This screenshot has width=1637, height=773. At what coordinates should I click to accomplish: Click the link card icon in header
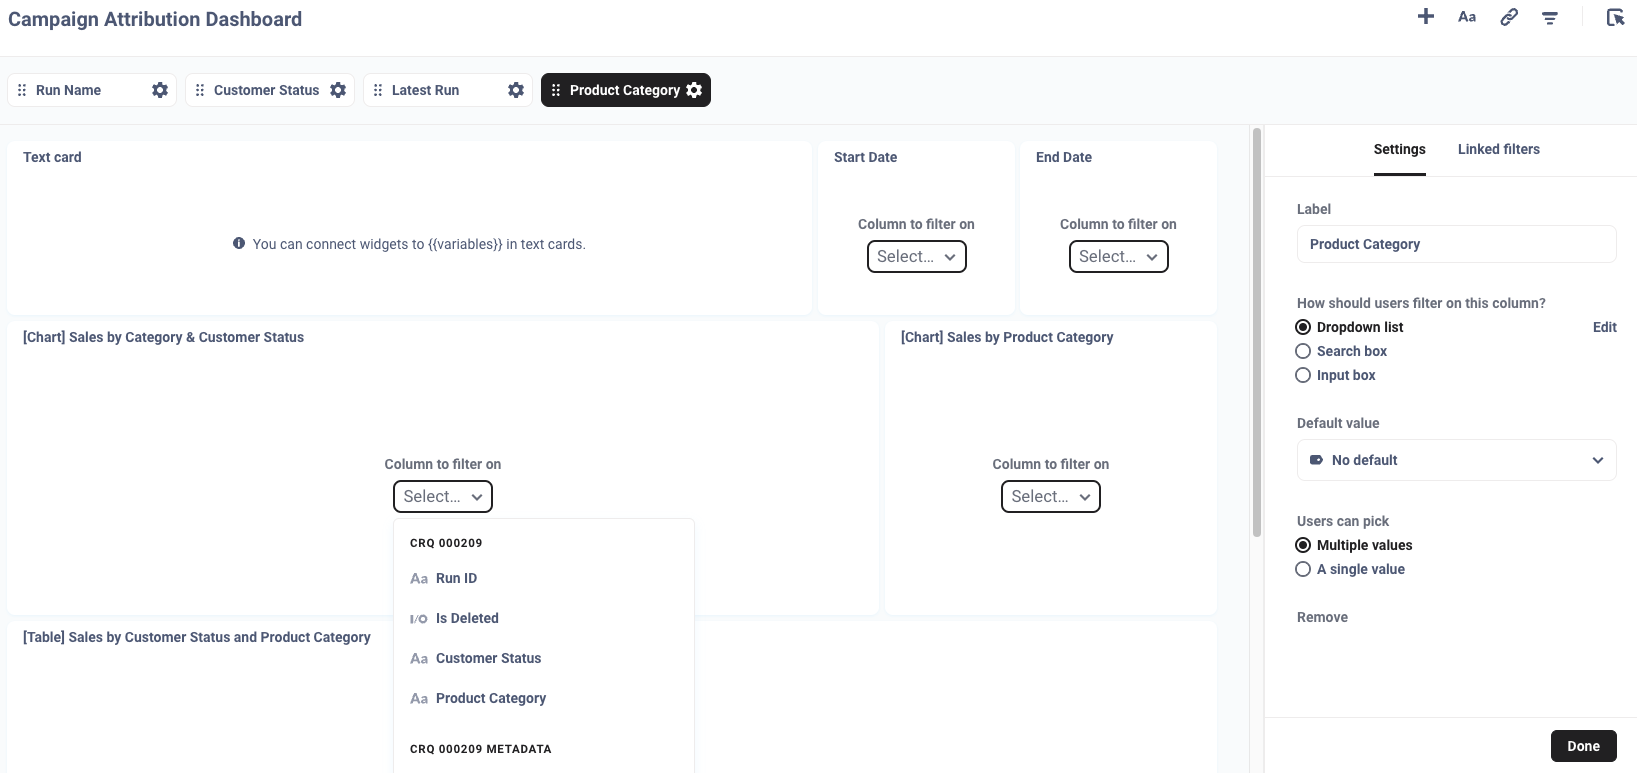[x=1508, y=17]
